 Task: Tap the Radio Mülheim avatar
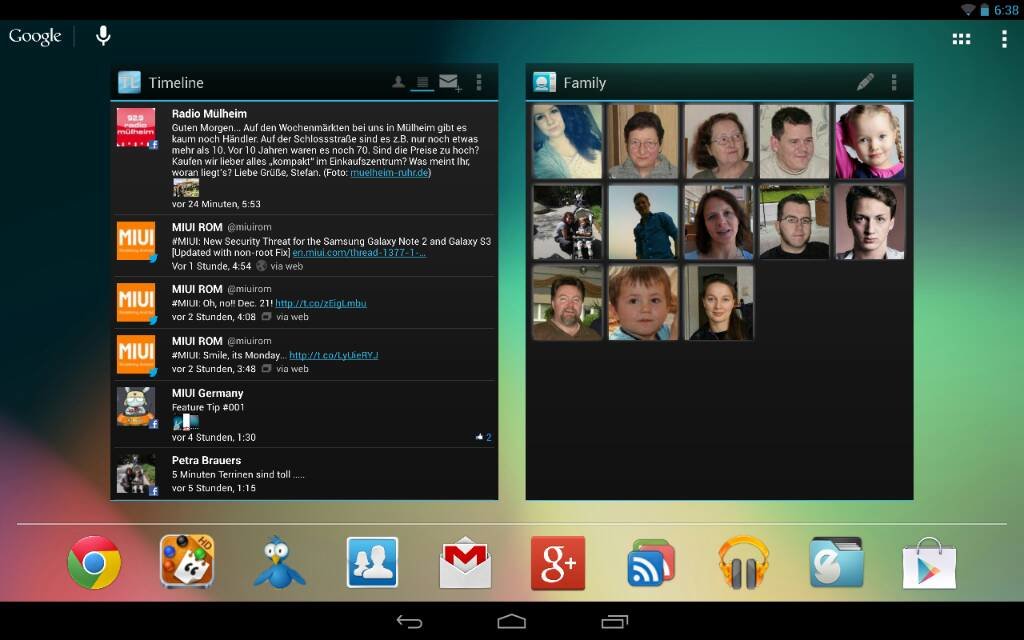(x=136, y=128)
